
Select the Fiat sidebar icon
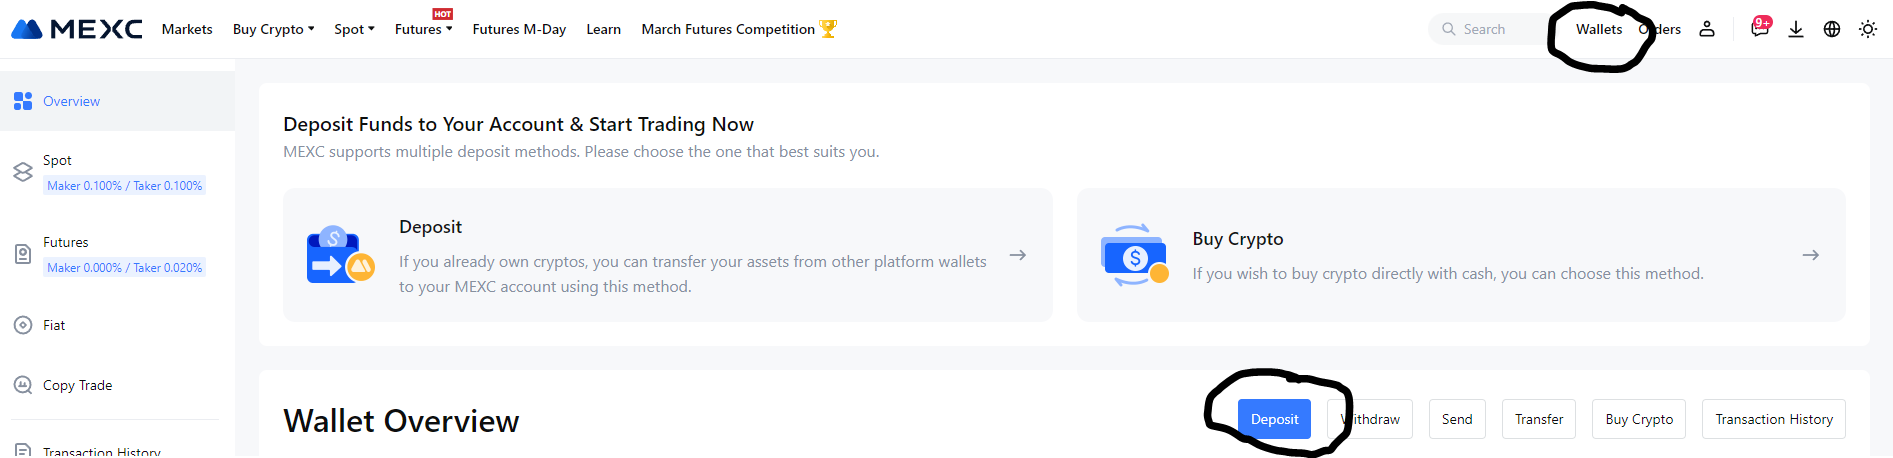pyautogui.click(x=23, y=325)
